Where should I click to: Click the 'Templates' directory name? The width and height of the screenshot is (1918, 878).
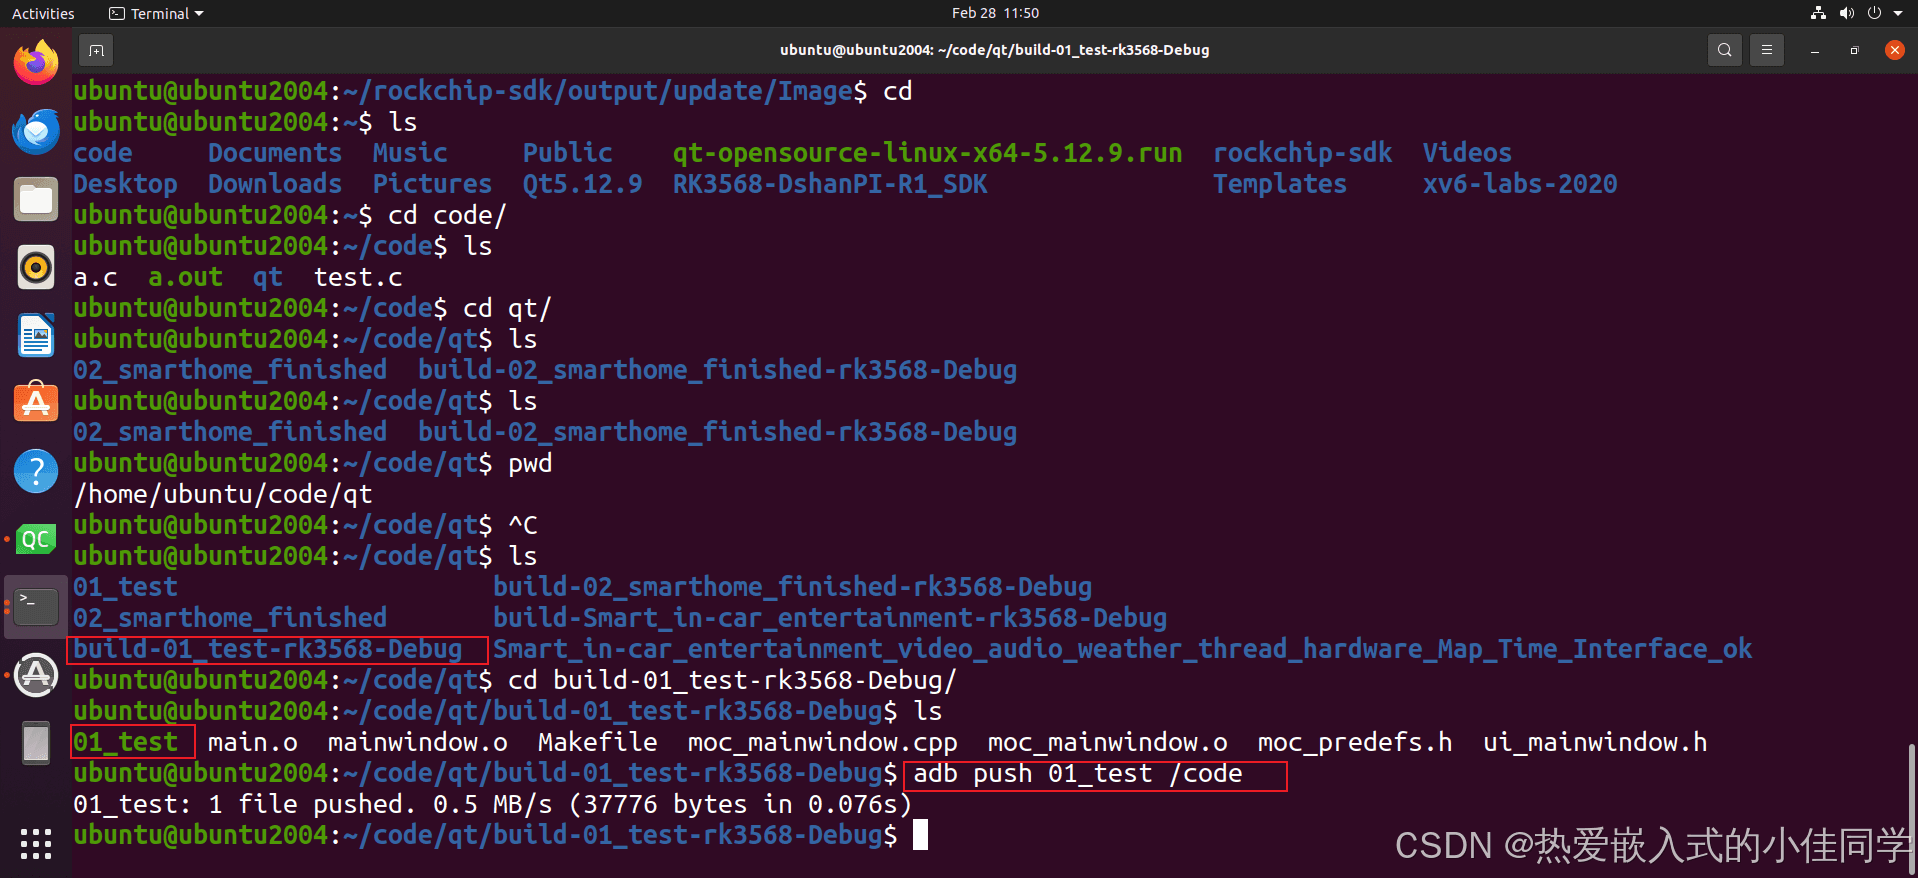point(1280,184)
